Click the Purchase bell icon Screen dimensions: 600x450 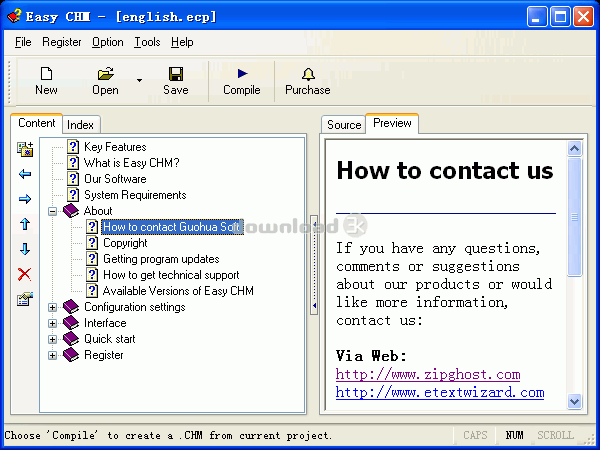click(x=308, y=74)
